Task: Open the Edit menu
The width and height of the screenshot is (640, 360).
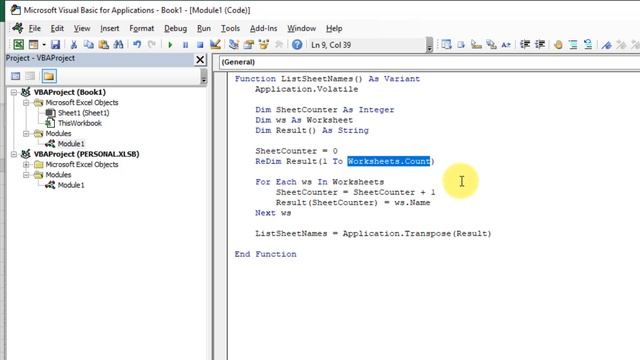Action: (57, 28)
